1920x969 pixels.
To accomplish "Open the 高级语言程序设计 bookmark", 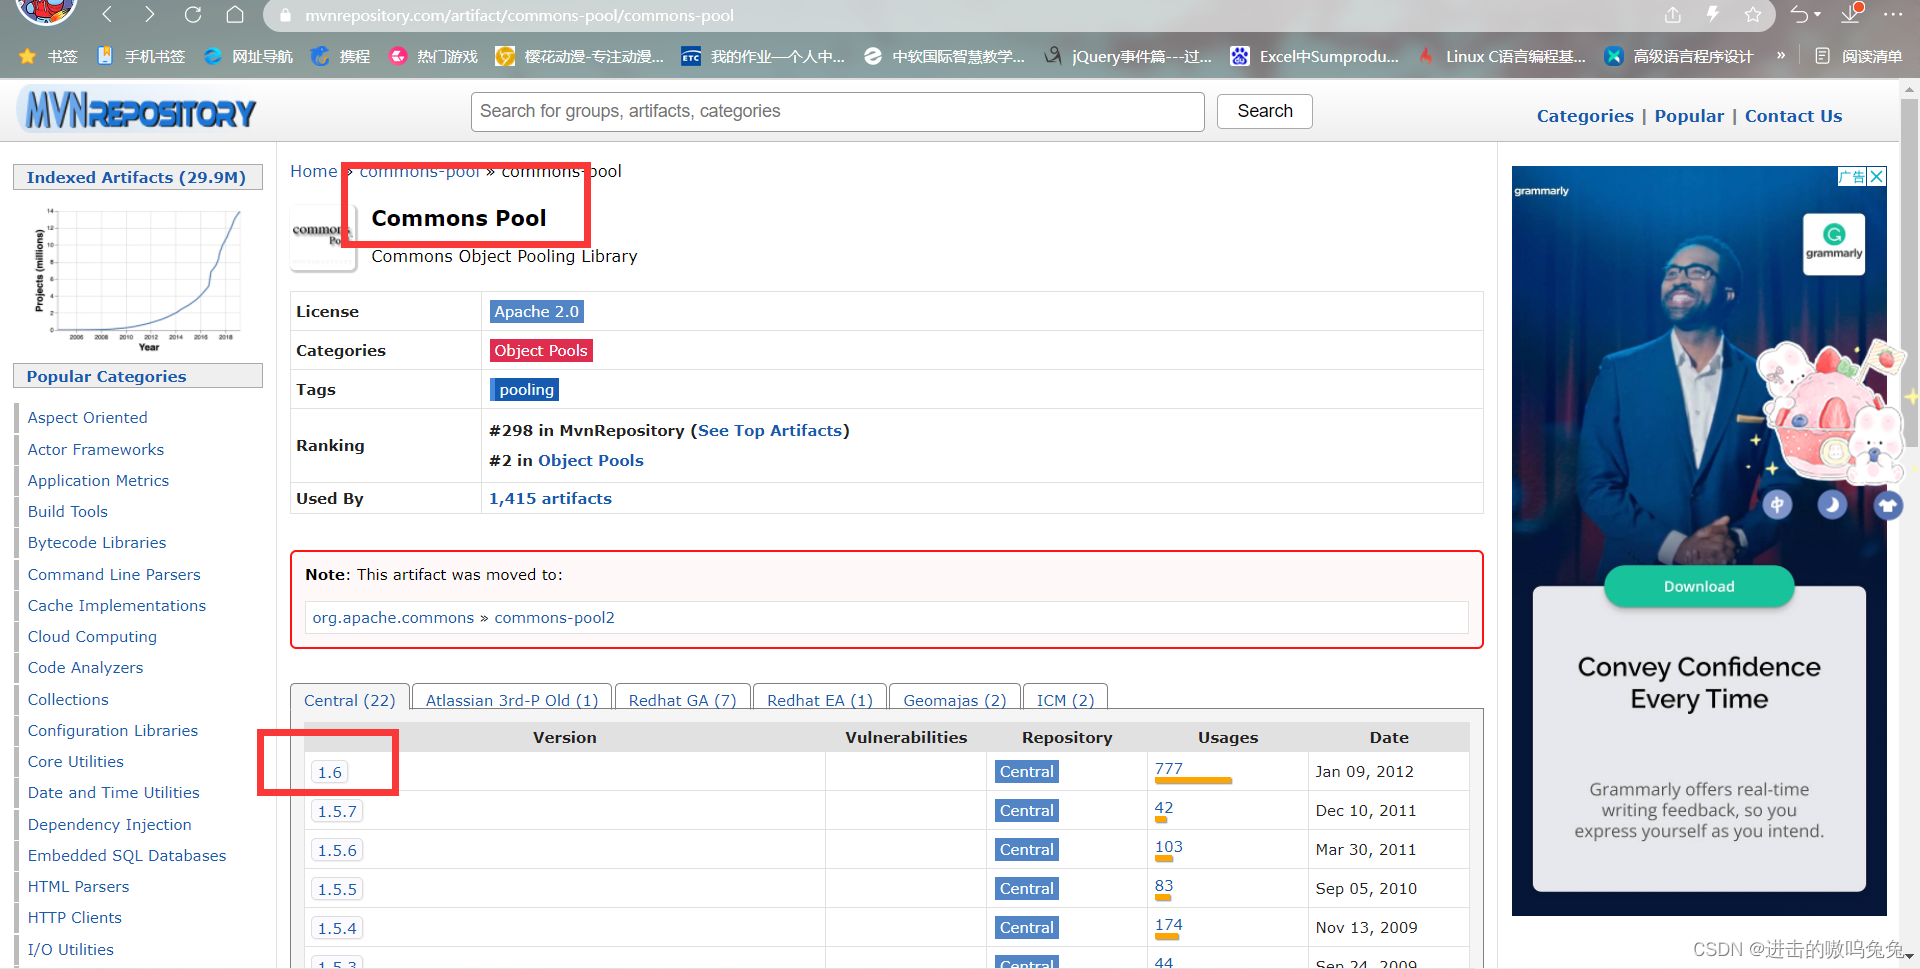I will click(x=1679, y=56).
